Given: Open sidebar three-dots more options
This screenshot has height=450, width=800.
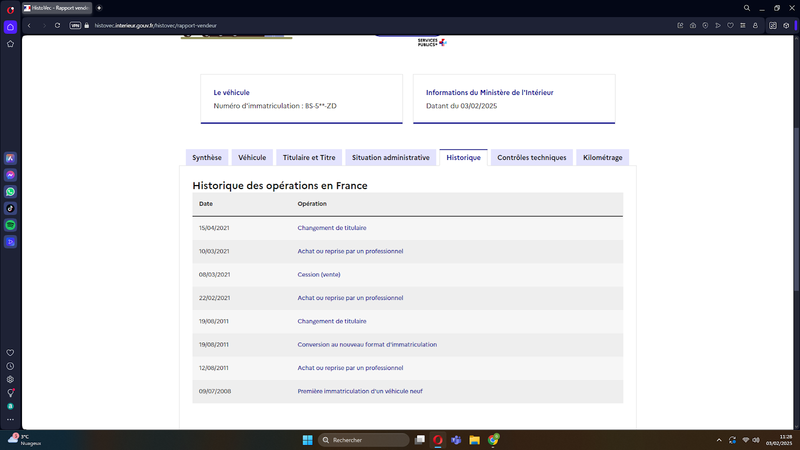Looking at the screenshot, I should [x=10, y=419].
